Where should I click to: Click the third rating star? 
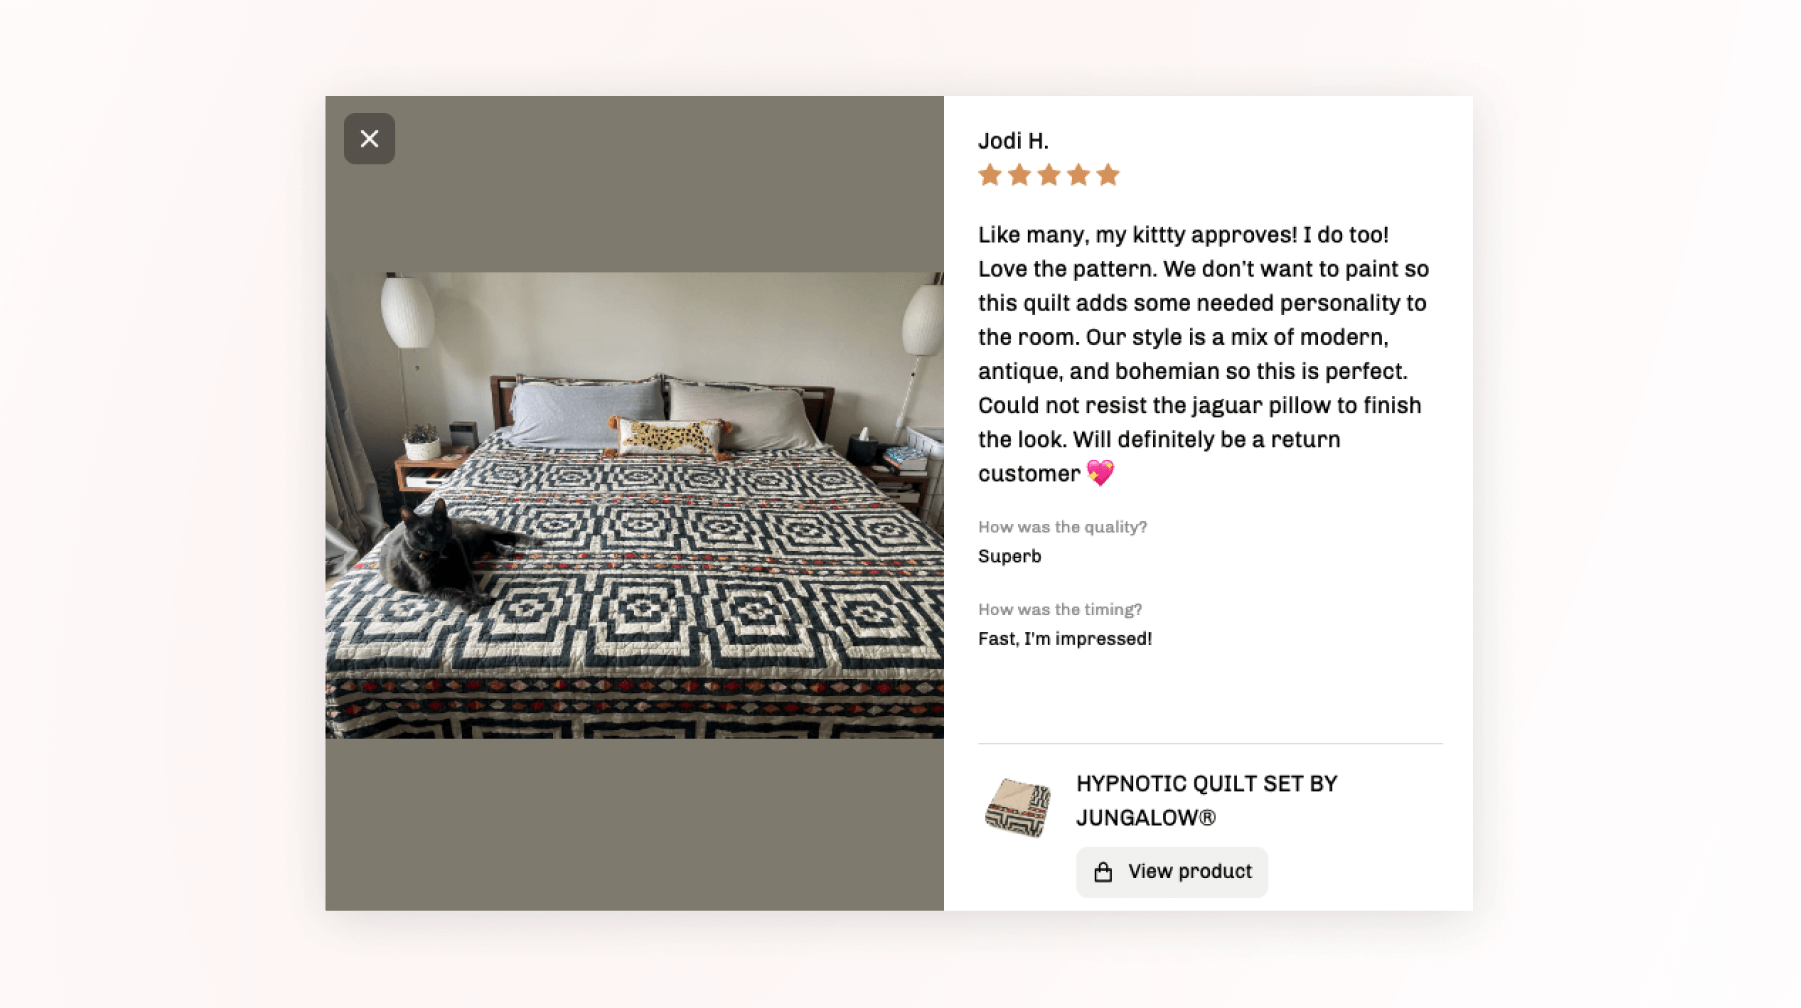(x=1049, y=176)
